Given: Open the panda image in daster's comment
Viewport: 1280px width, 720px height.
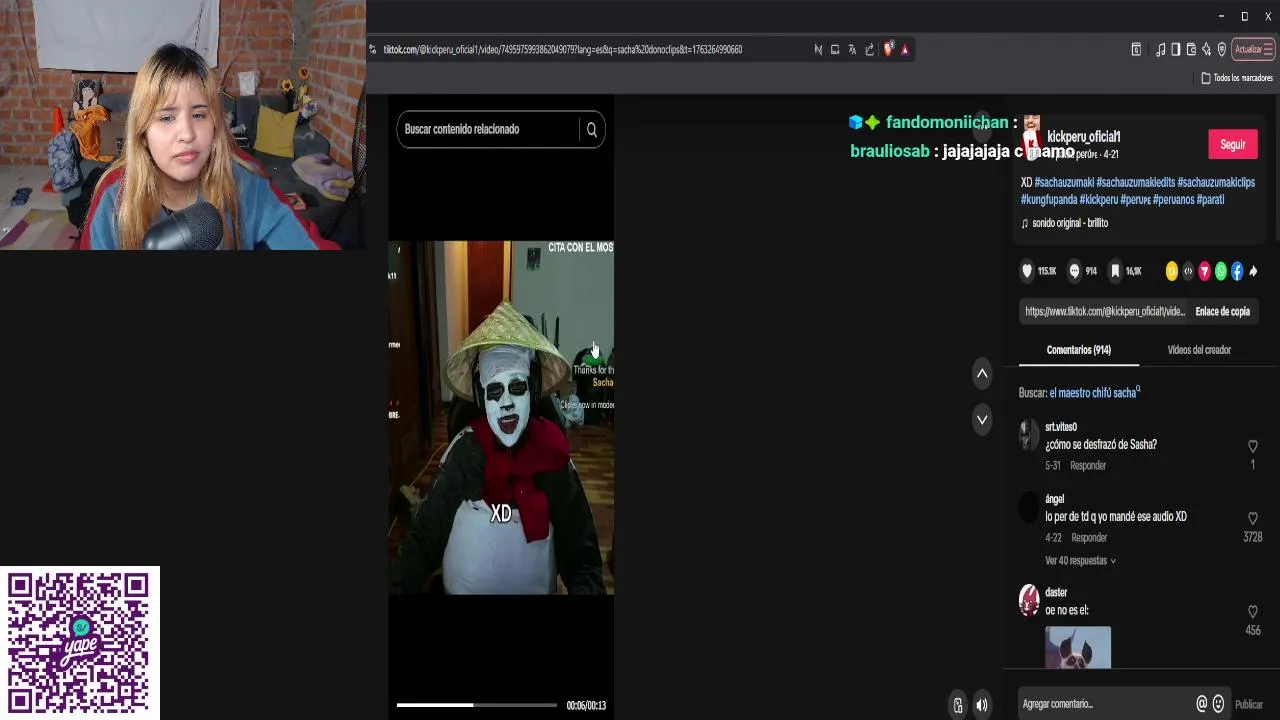Looking at the screenshot, I should point(1078,647).
